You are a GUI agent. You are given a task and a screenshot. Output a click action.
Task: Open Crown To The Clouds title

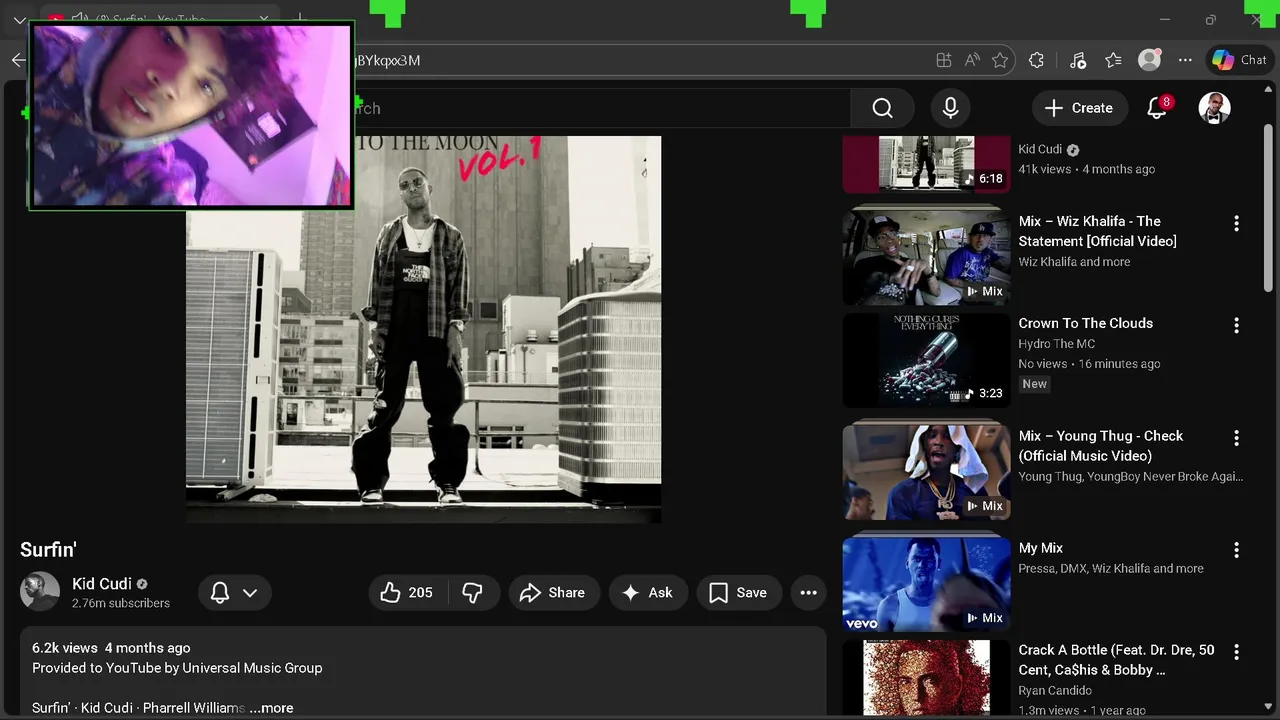[x=1085, y=323]
